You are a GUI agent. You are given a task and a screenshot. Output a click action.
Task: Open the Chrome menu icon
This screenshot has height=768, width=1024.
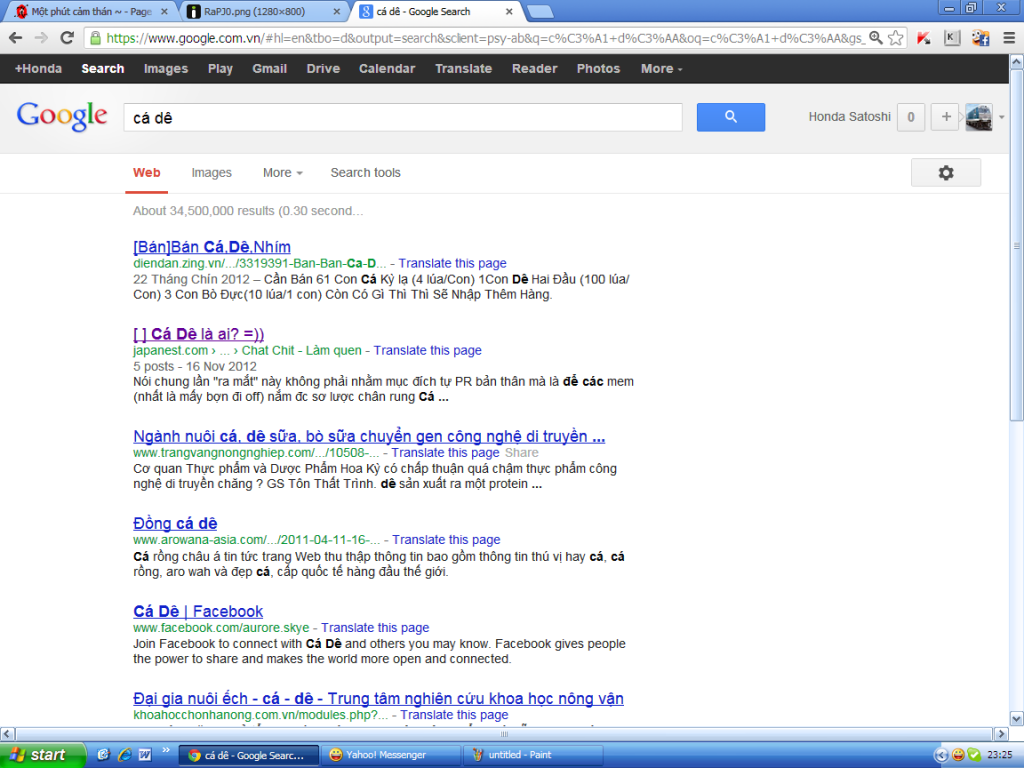point(1007,38)
